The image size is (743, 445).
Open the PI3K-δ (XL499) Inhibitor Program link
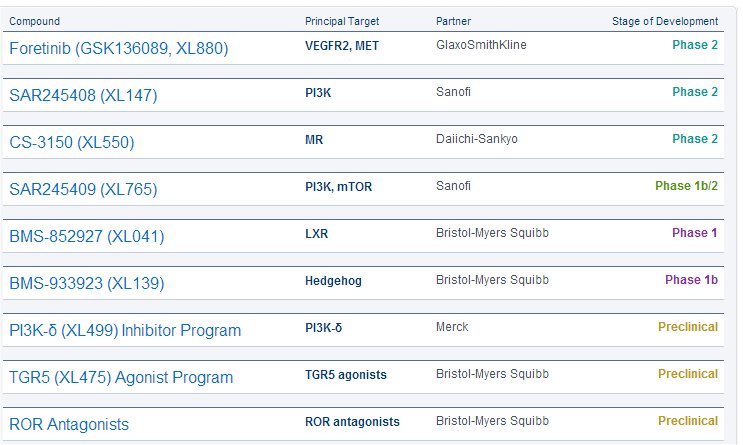coord(125,330)
